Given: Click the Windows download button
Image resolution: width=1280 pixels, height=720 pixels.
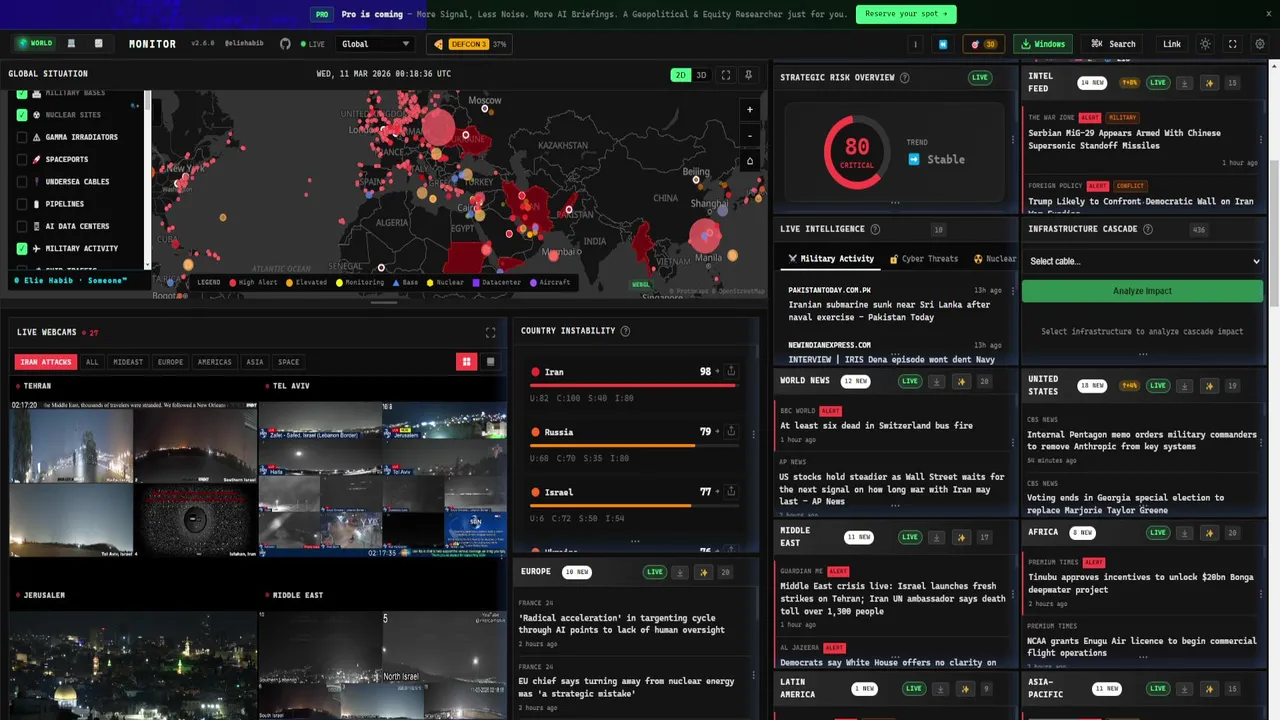Looking at the screenshot, I should 1042,44.
